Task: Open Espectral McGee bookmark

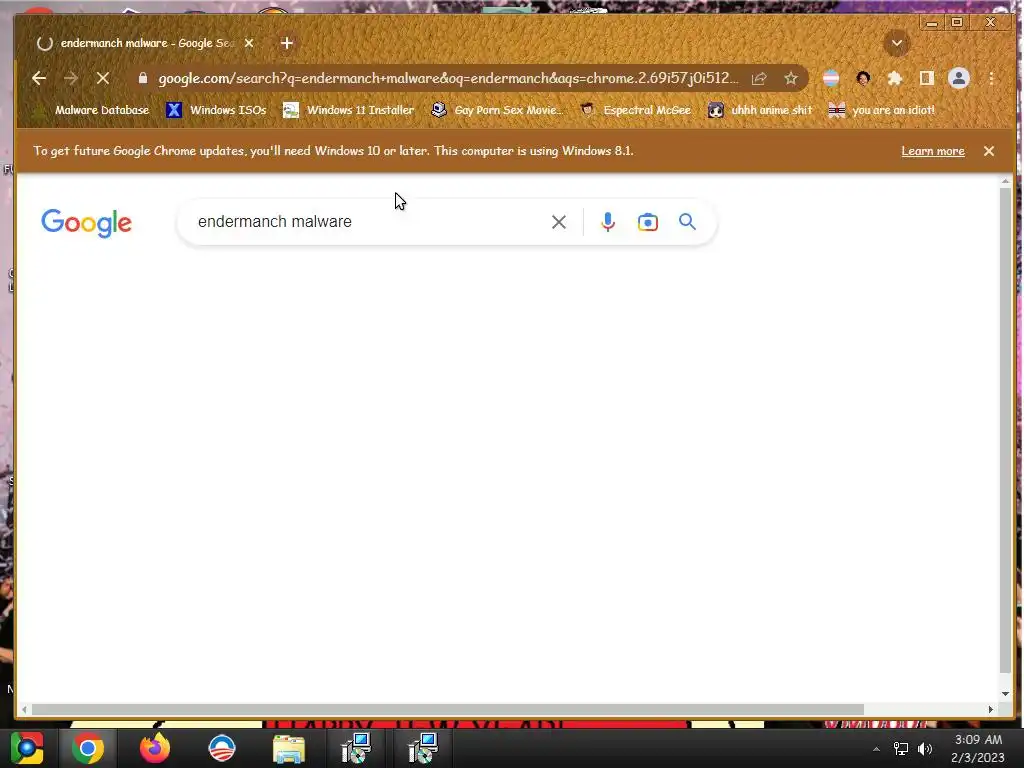Action: pyautogui.click(x=635, y=110)
